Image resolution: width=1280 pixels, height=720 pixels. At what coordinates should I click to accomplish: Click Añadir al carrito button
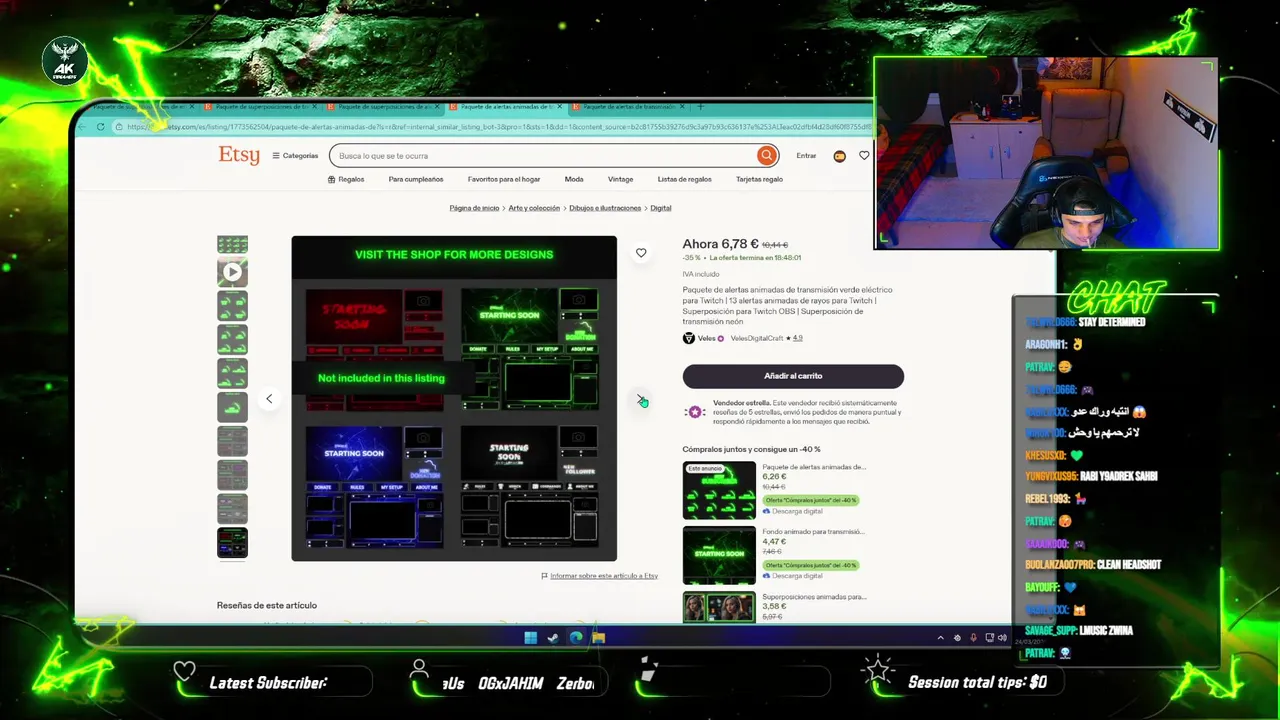coord(793,376)
